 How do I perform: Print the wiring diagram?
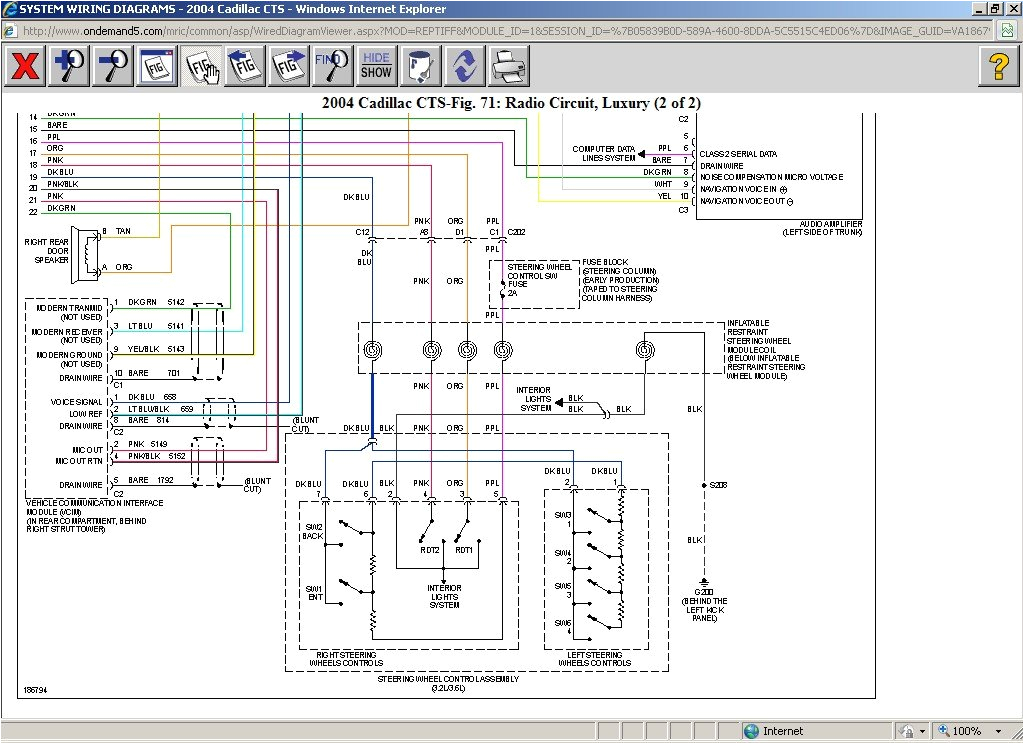coord(509,67)
